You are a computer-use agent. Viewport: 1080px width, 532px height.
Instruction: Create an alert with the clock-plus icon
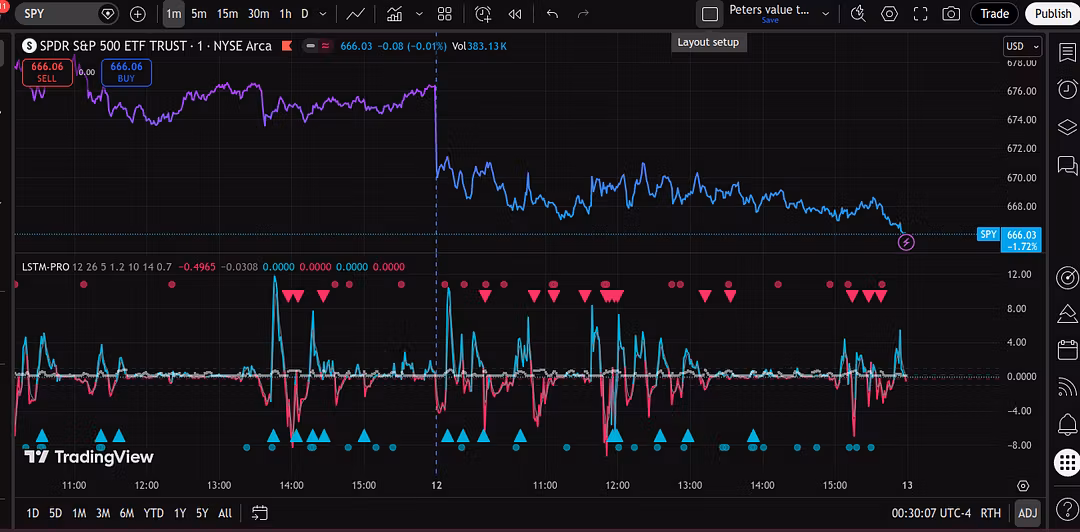tap(484, 14)
